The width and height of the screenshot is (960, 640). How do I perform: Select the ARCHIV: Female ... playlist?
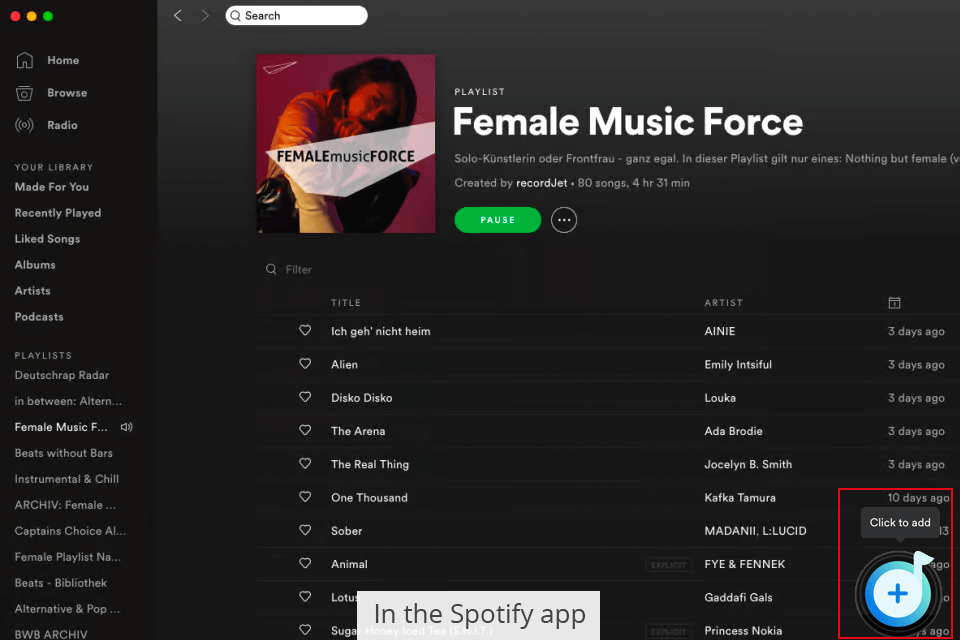click(x=65, y=505)
